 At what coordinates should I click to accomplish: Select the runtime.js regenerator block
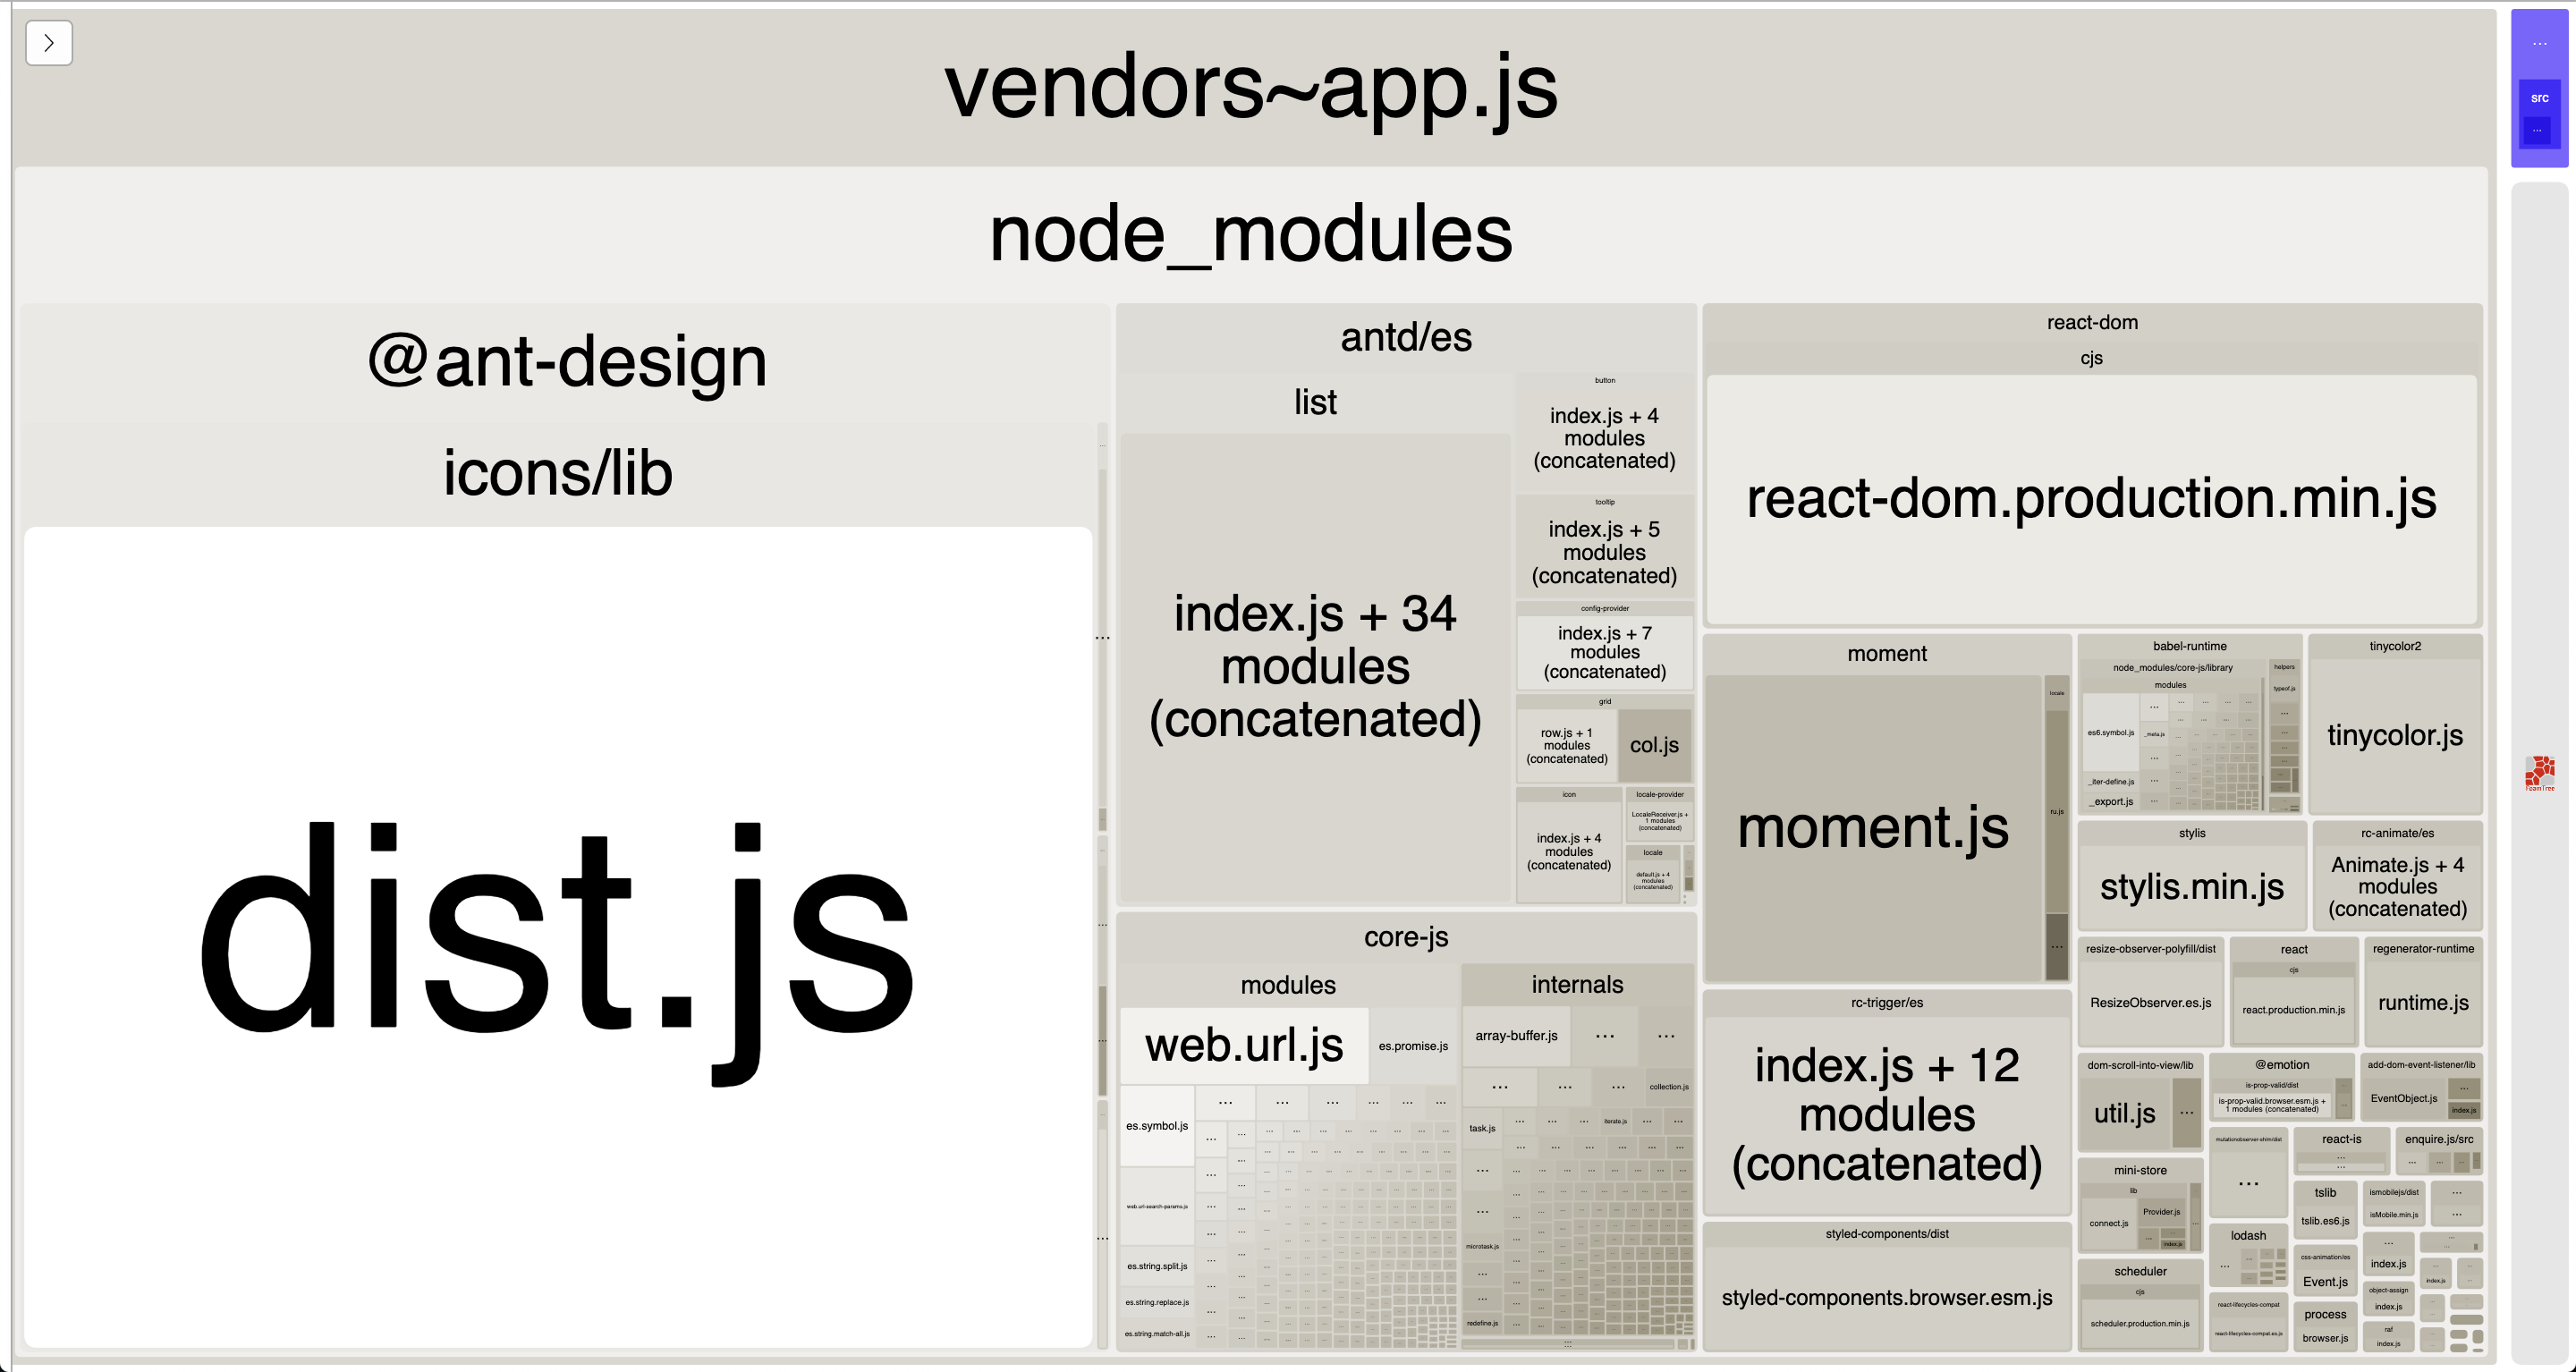point(2422,1002)
